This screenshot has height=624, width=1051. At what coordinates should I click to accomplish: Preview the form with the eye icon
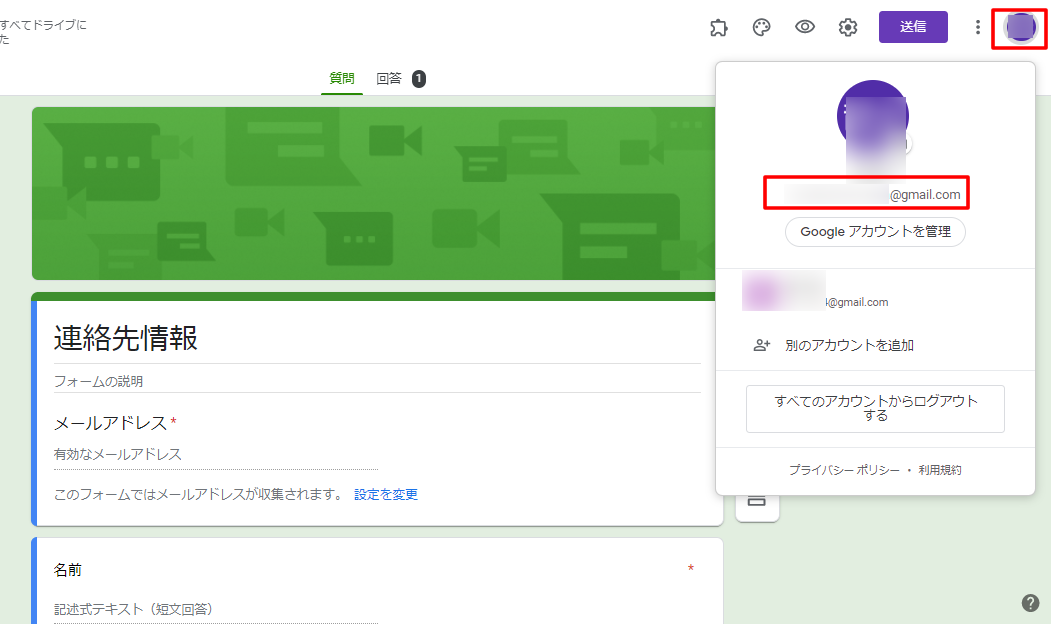tap(804, 28)
